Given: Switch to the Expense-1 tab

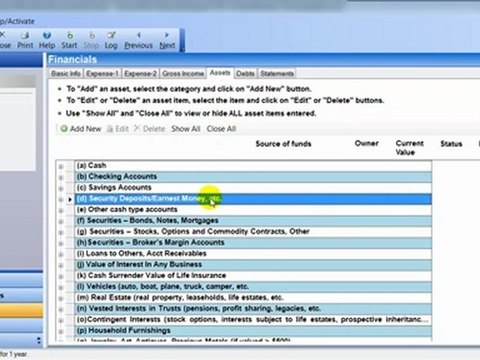Looking at the screenshot, I should 102,73.
